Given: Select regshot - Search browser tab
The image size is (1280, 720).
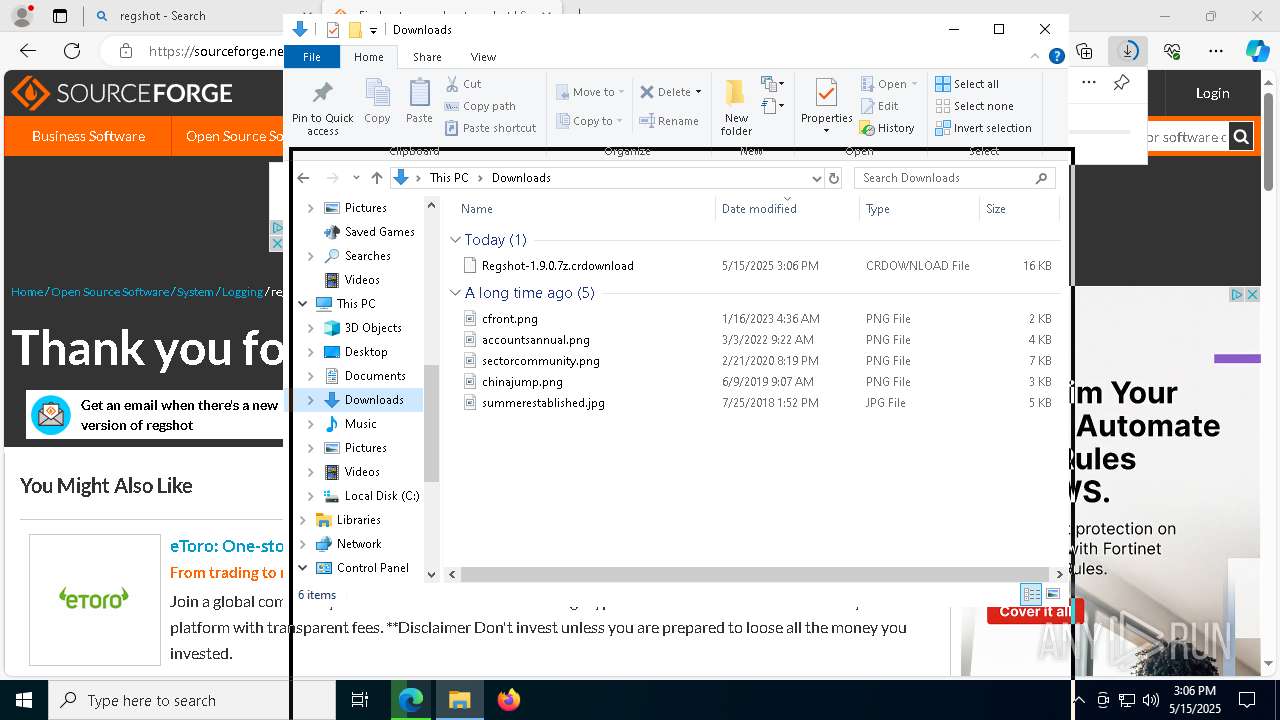Looking at the screenshot, I should (165, 16).
